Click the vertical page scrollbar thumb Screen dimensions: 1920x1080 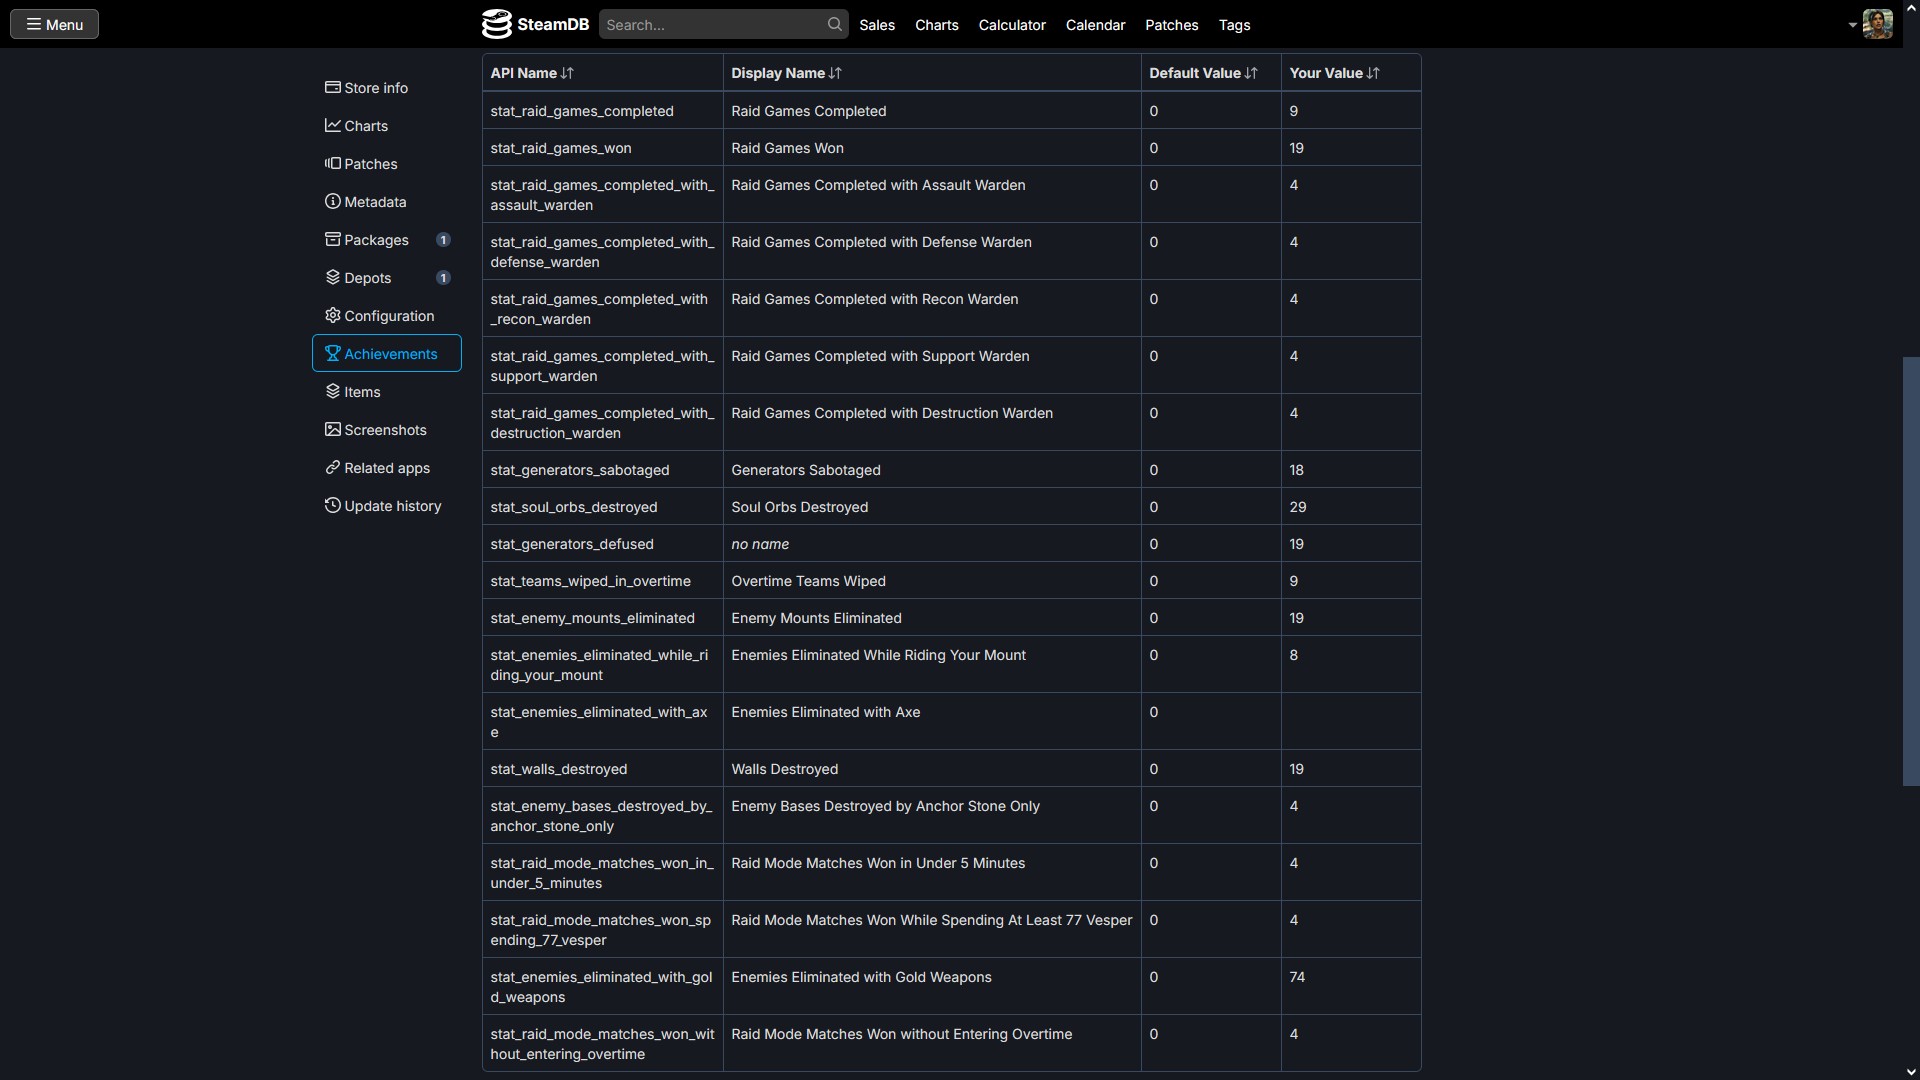coord(1910,570)
